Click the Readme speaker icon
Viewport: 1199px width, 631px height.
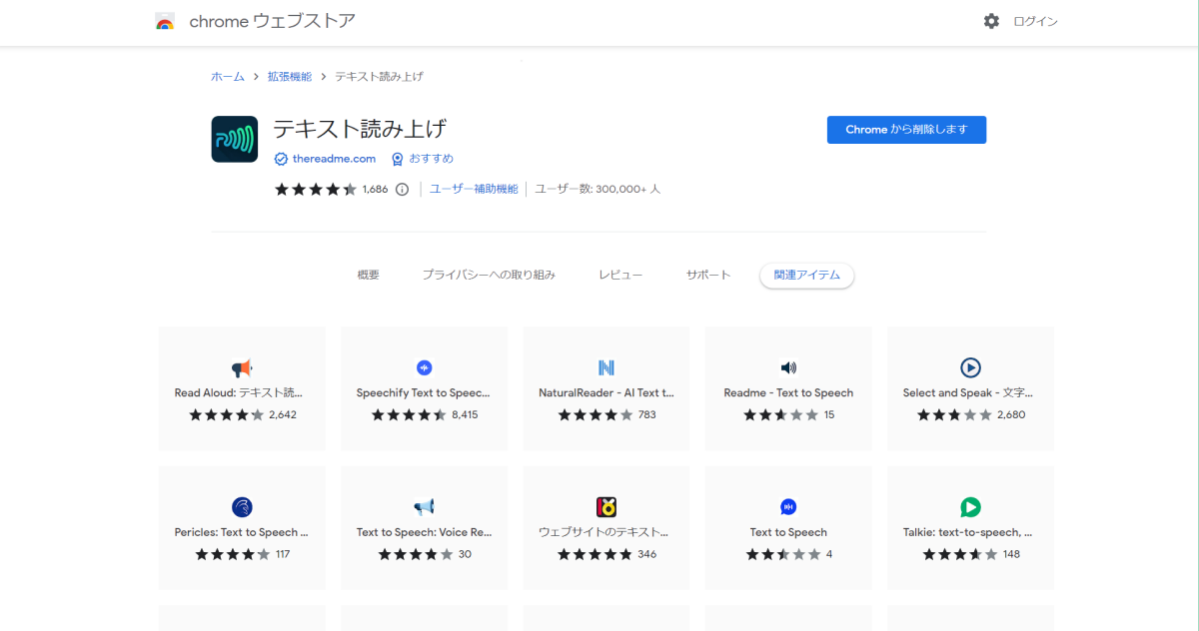coord(788,368)
